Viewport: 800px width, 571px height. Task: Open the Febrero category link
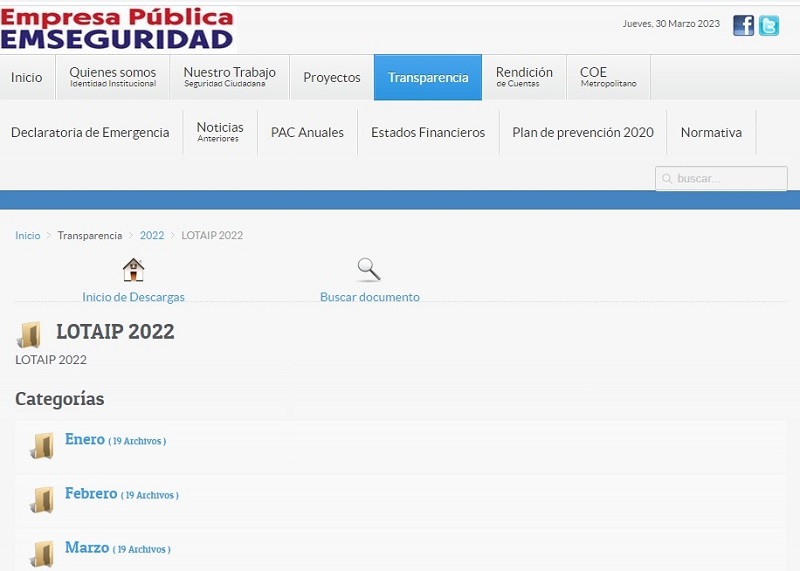[91, 493]
